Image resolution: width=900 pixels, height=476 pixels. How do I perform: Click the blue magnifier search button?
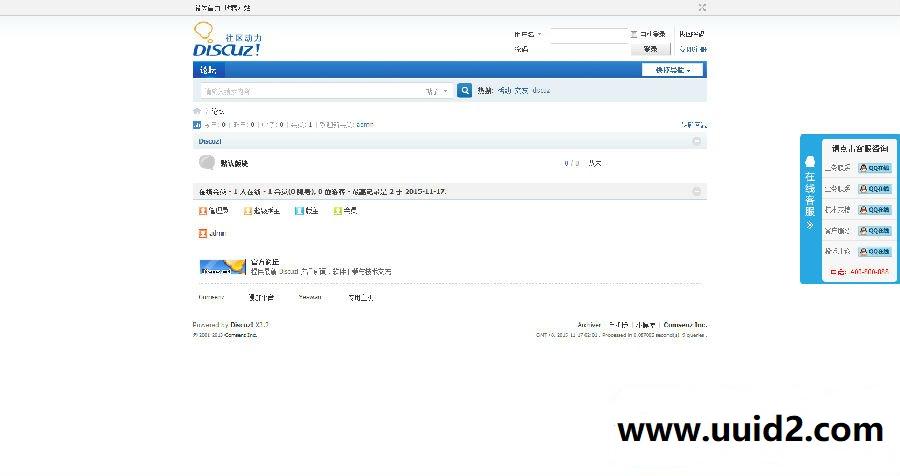coord(464,90)
